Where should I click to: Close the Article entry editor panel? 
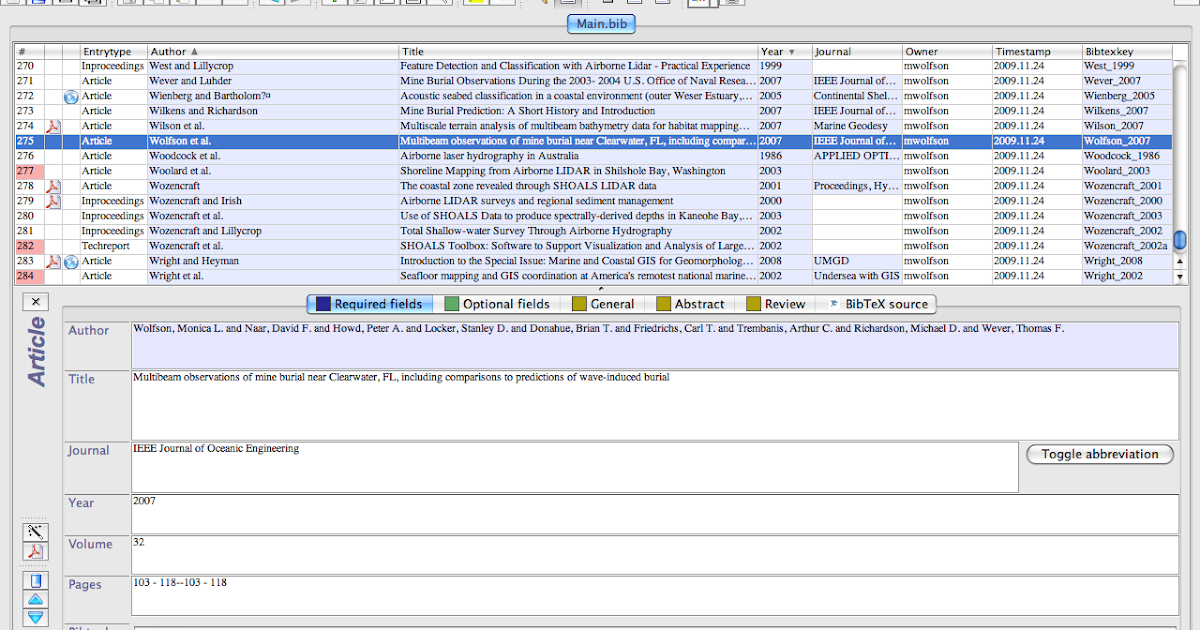click(35, 302)
